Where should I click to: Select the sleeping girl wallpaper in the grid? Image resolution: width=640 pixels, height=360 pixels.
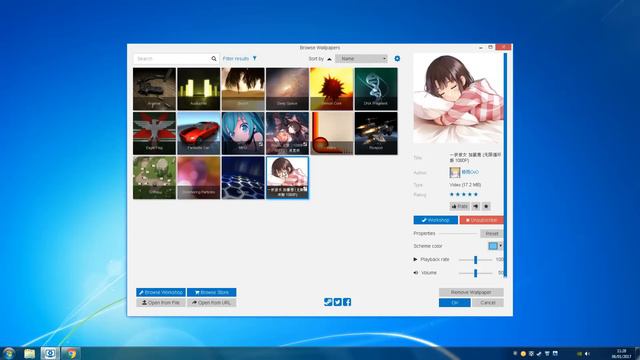click(x=287, y=178)
